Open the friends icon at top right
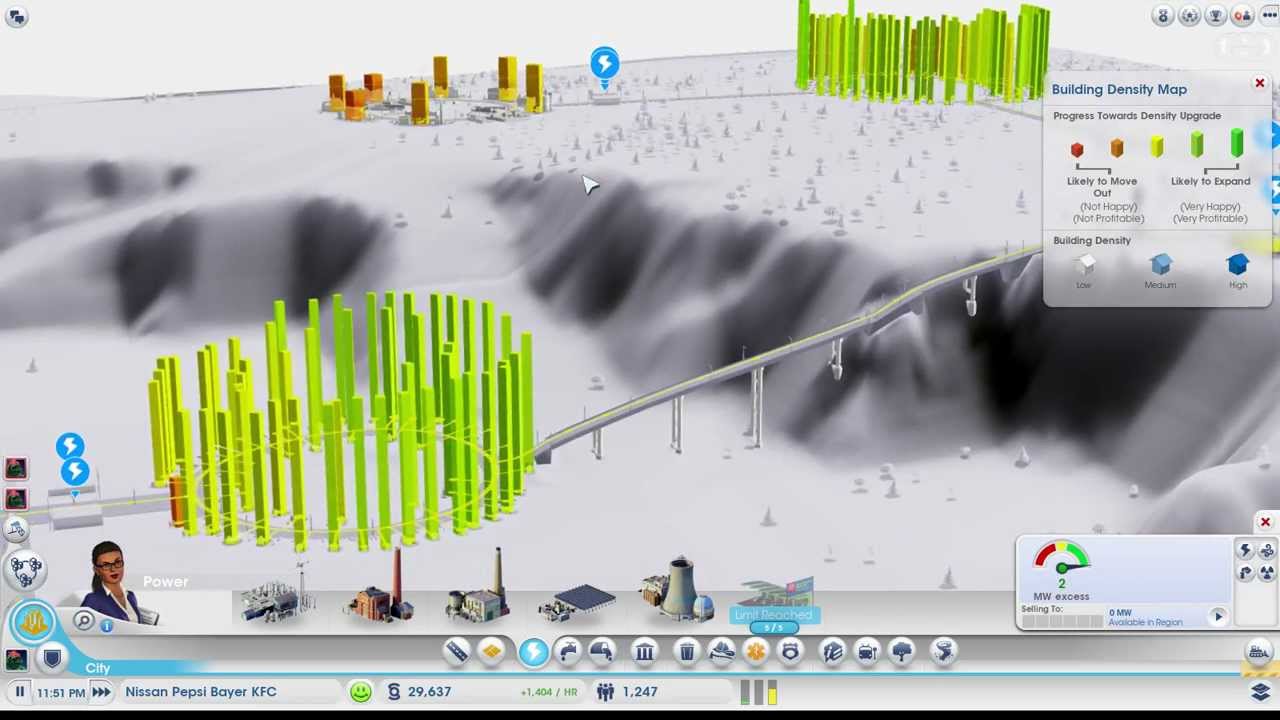This screenshot has height=720, width=1280. [x=1241, y=16]
